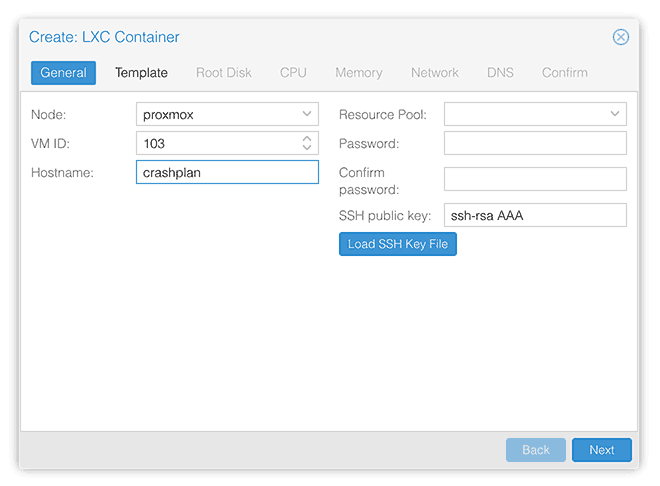Screen dimensions: 660x486
Task: Open the Node dropdown showing proxmox
Action: 227,114
